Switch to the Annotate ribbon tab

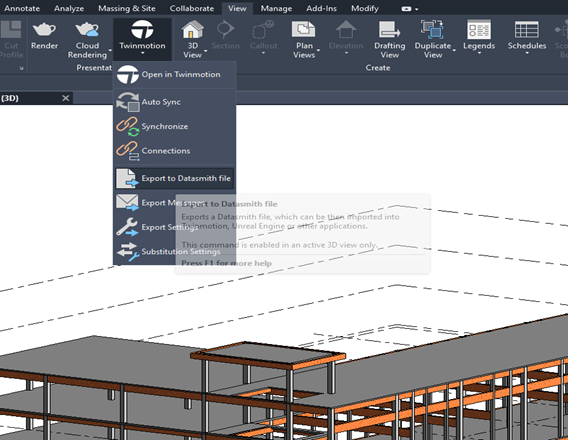(22, 8)
